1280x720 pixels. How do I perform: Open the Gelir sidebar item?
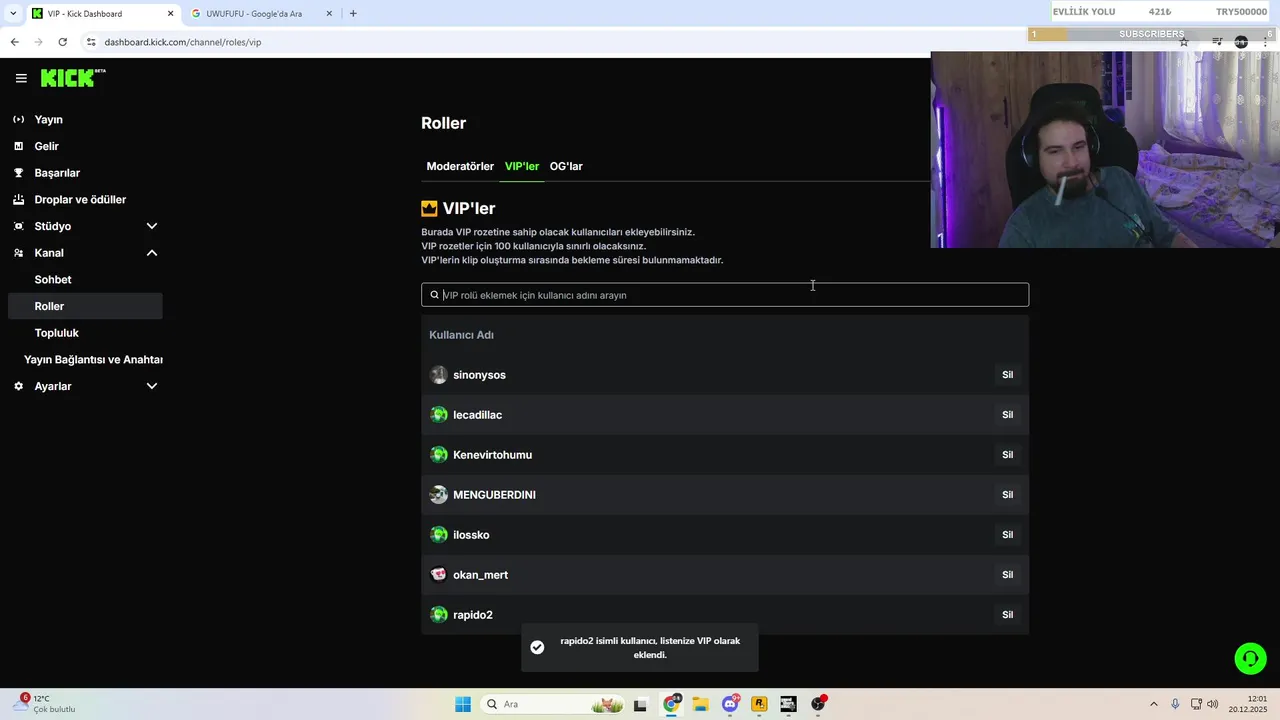(x=46, y=146)
